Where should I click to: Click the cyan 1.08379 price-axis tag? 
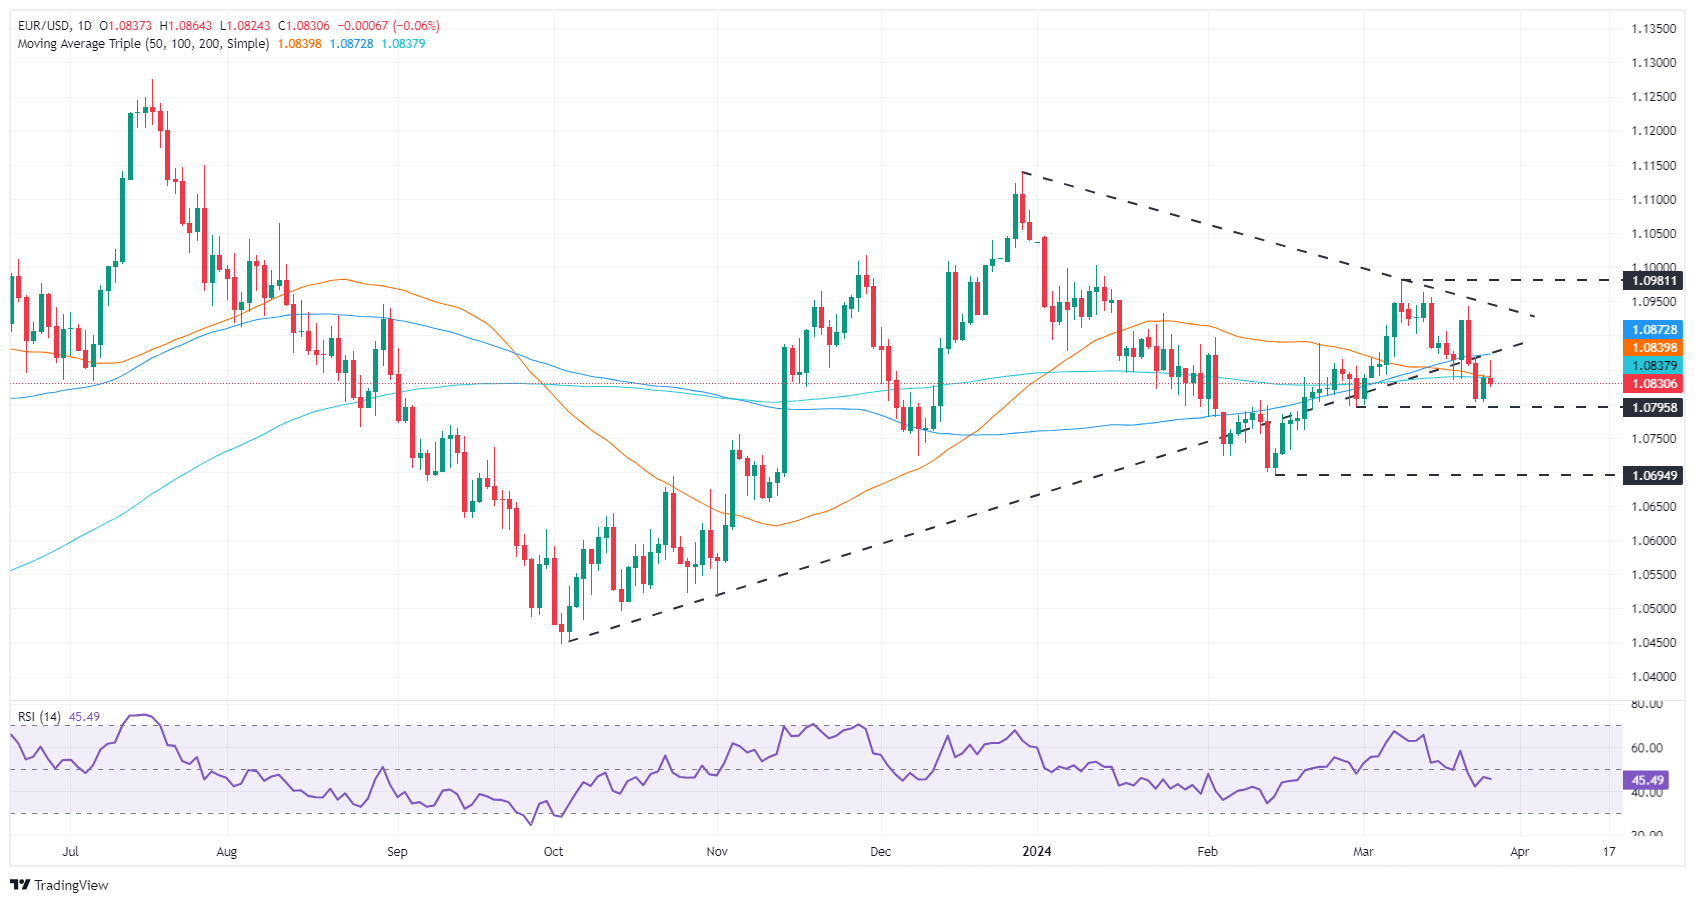[1654, 366]
